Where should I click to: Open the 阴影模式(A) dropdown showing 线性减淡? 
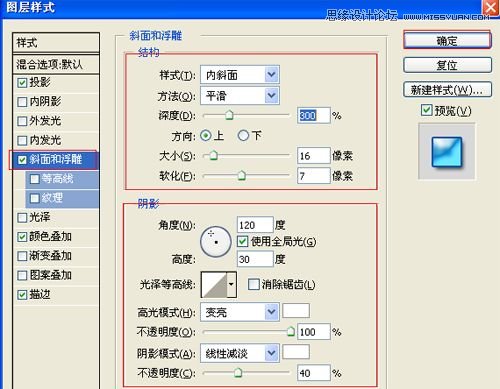coord(240,353)
